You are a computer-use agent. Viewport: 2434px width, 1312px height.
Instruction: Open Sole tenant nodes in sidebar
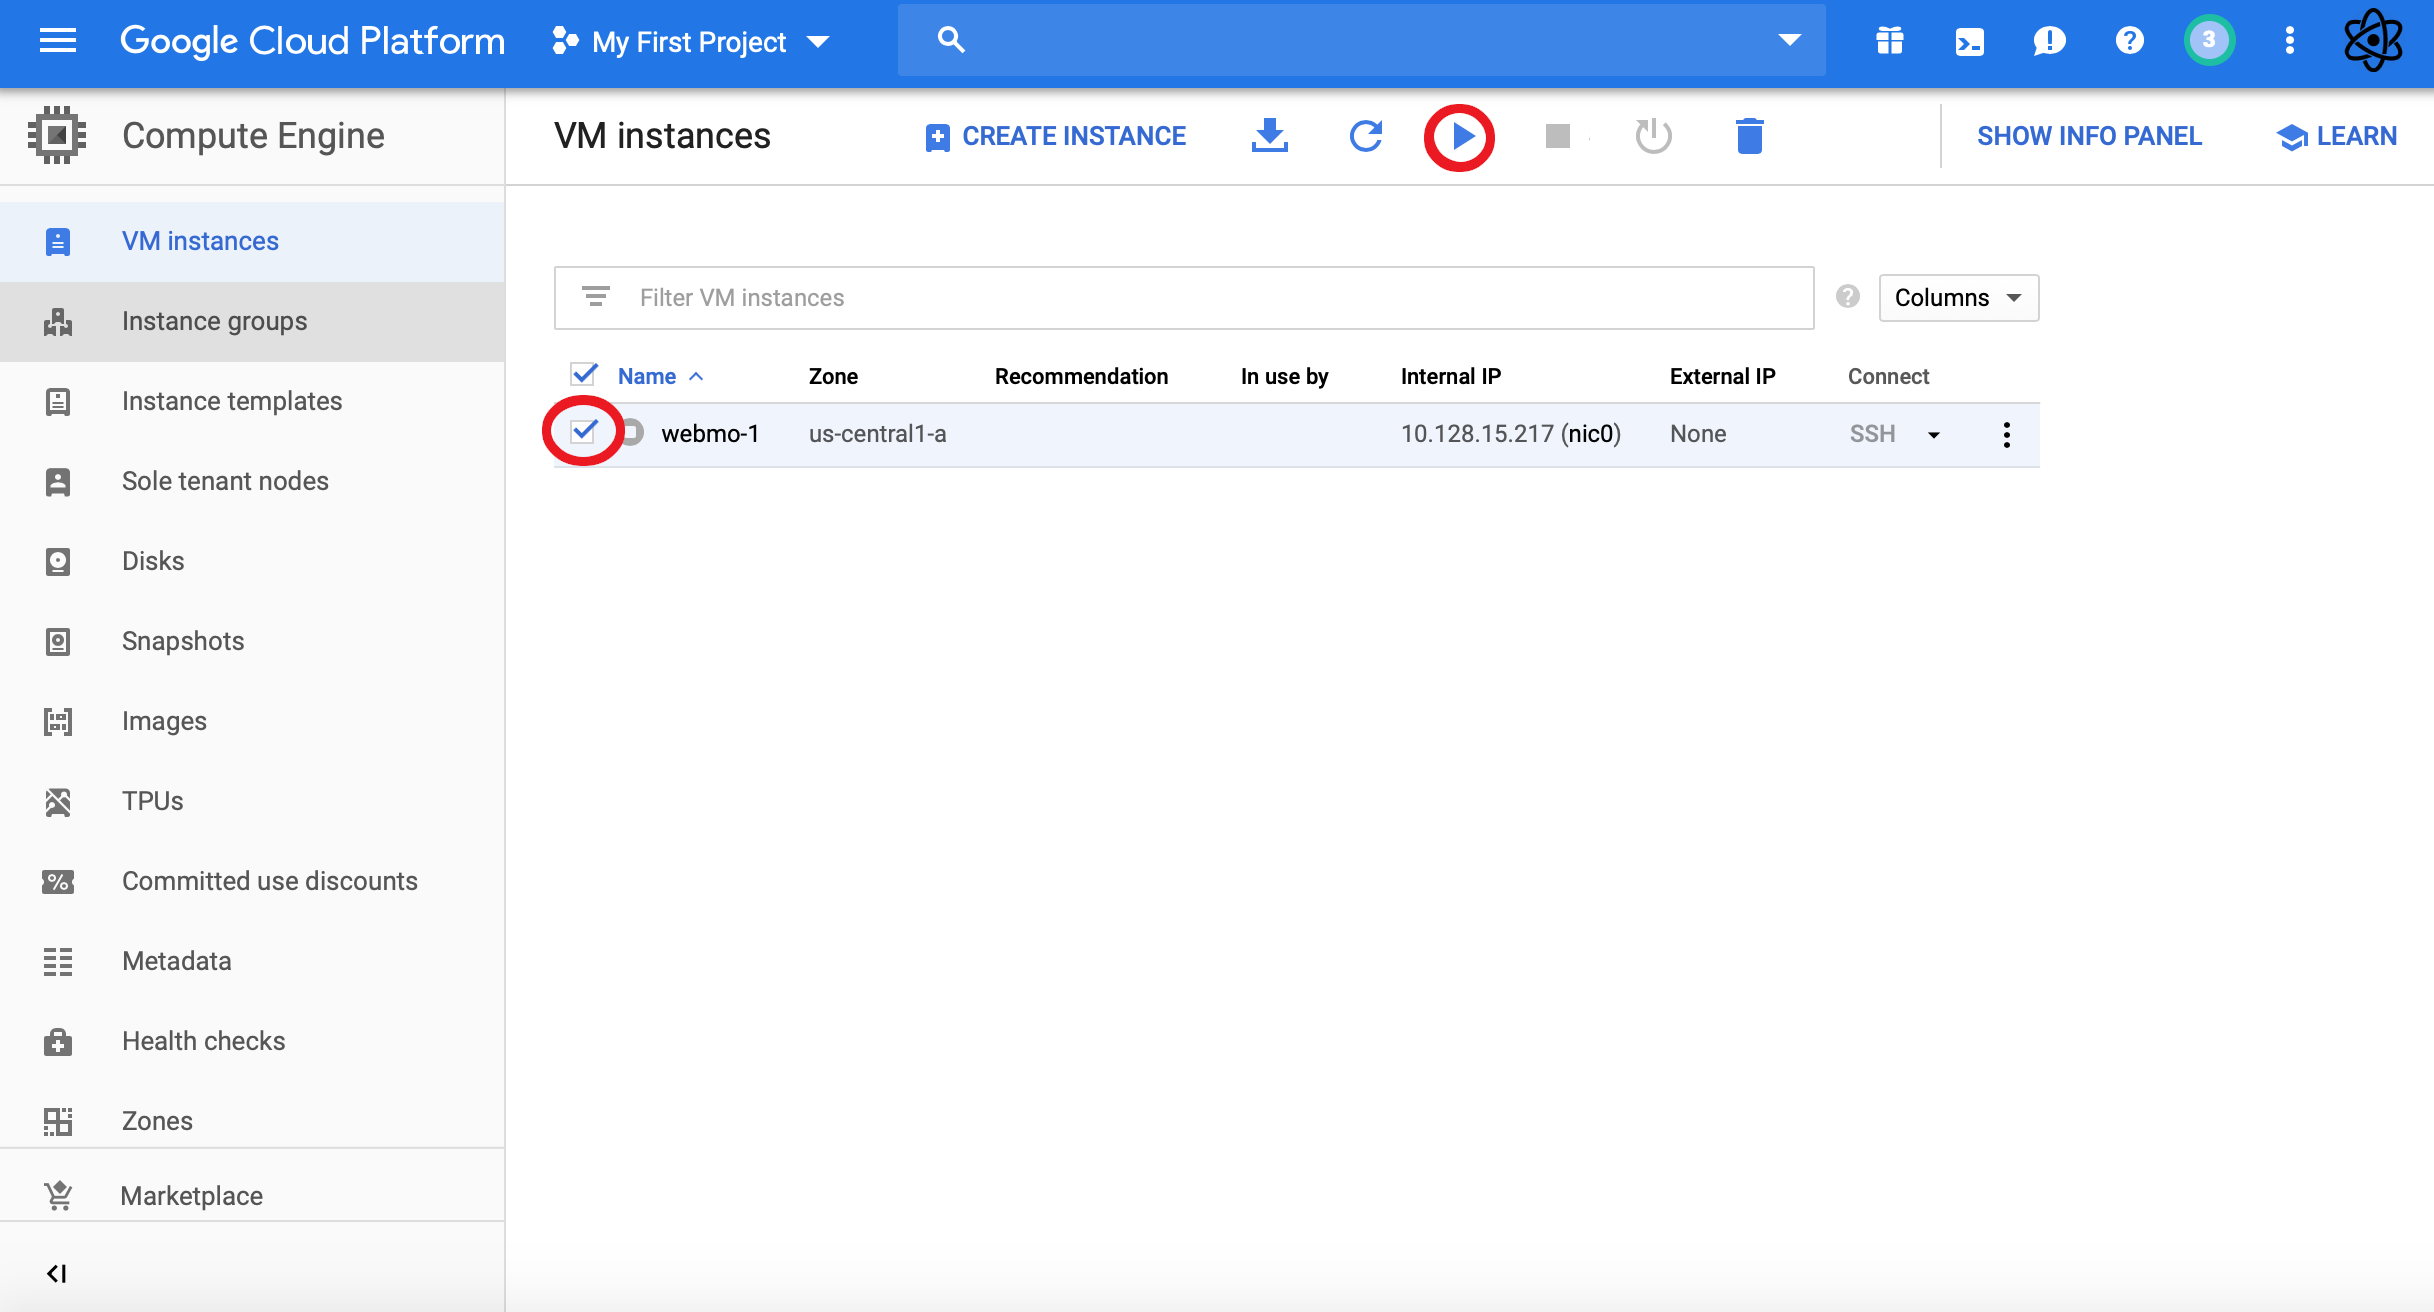(252, 481)
